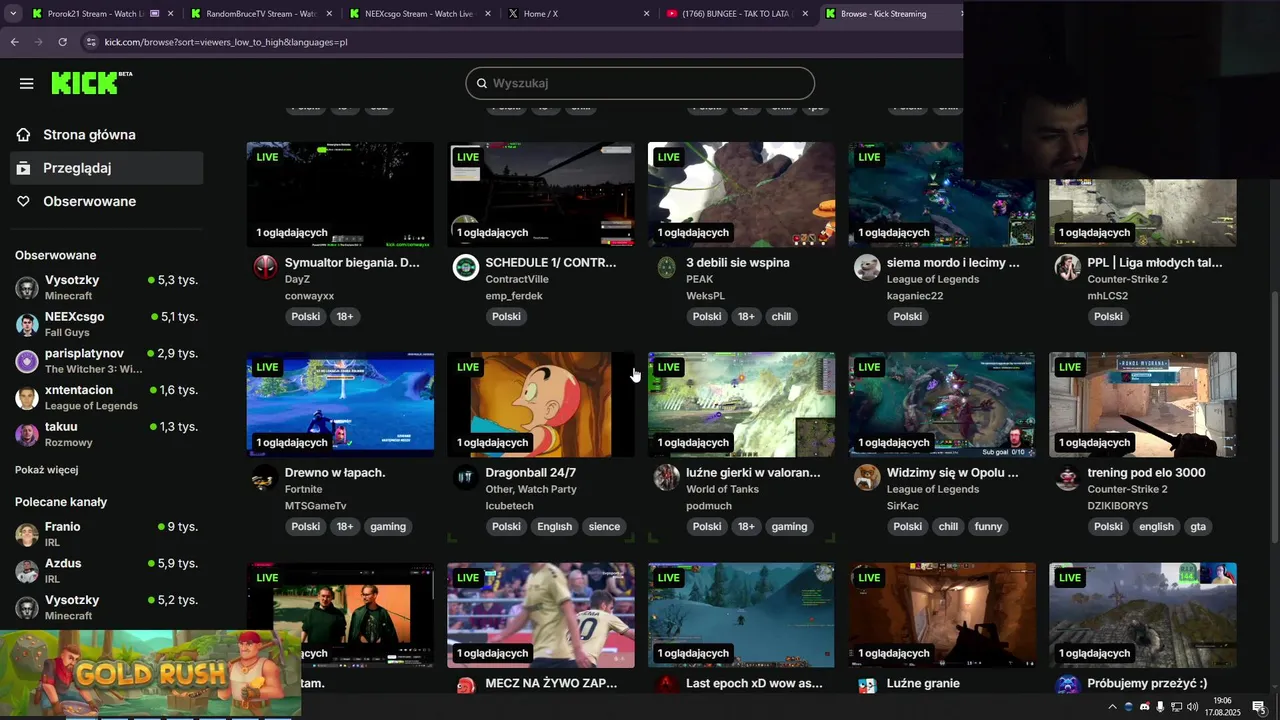Open the SCHEDULE 1/ CONTR... stream thumbnail
Image resolution: width=1280 pixels, height=720 pixels.
pos(541,194)
